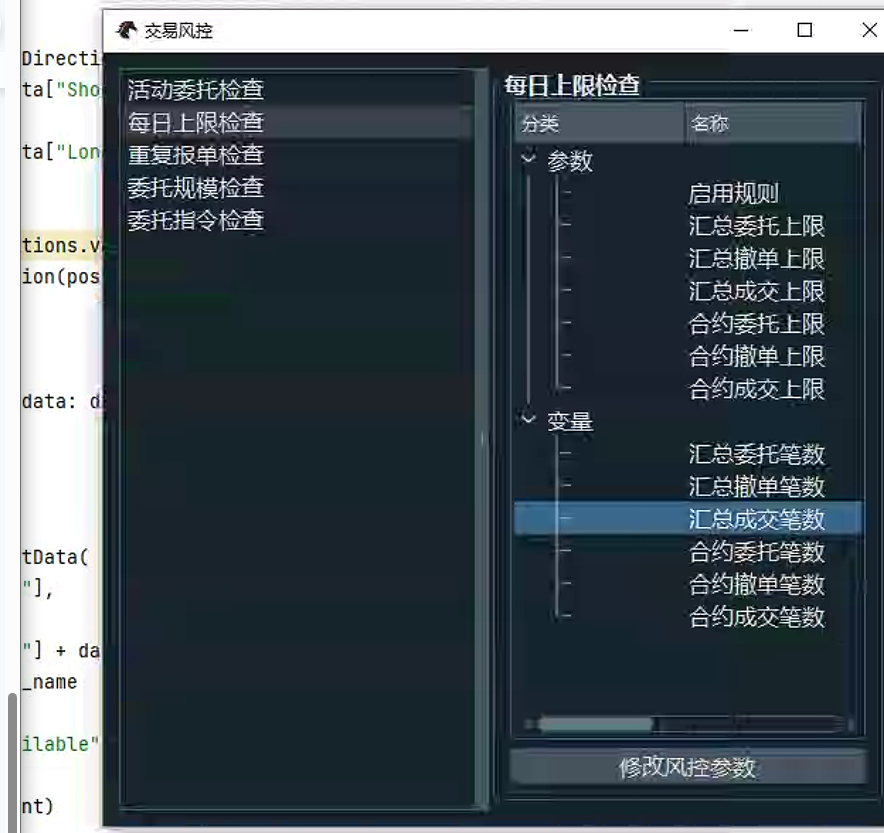Select 合约撤单笔数 variable
This screenshot has width=884, height=833.
pyautogui.click(x=756, y=584)
